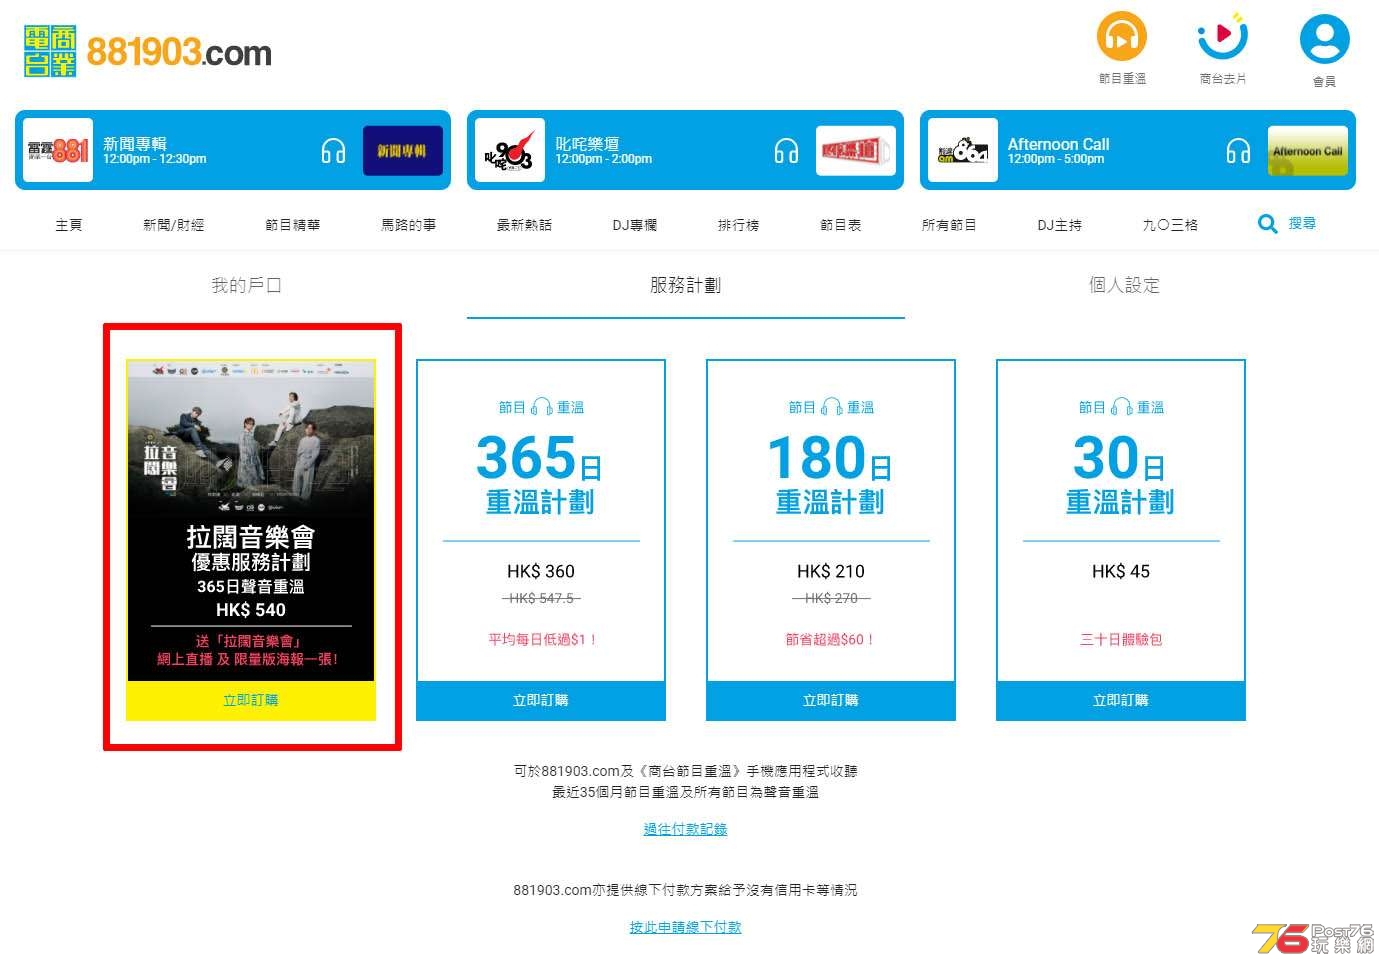Open the 會員 member profile icon

tap(1324, 39)
